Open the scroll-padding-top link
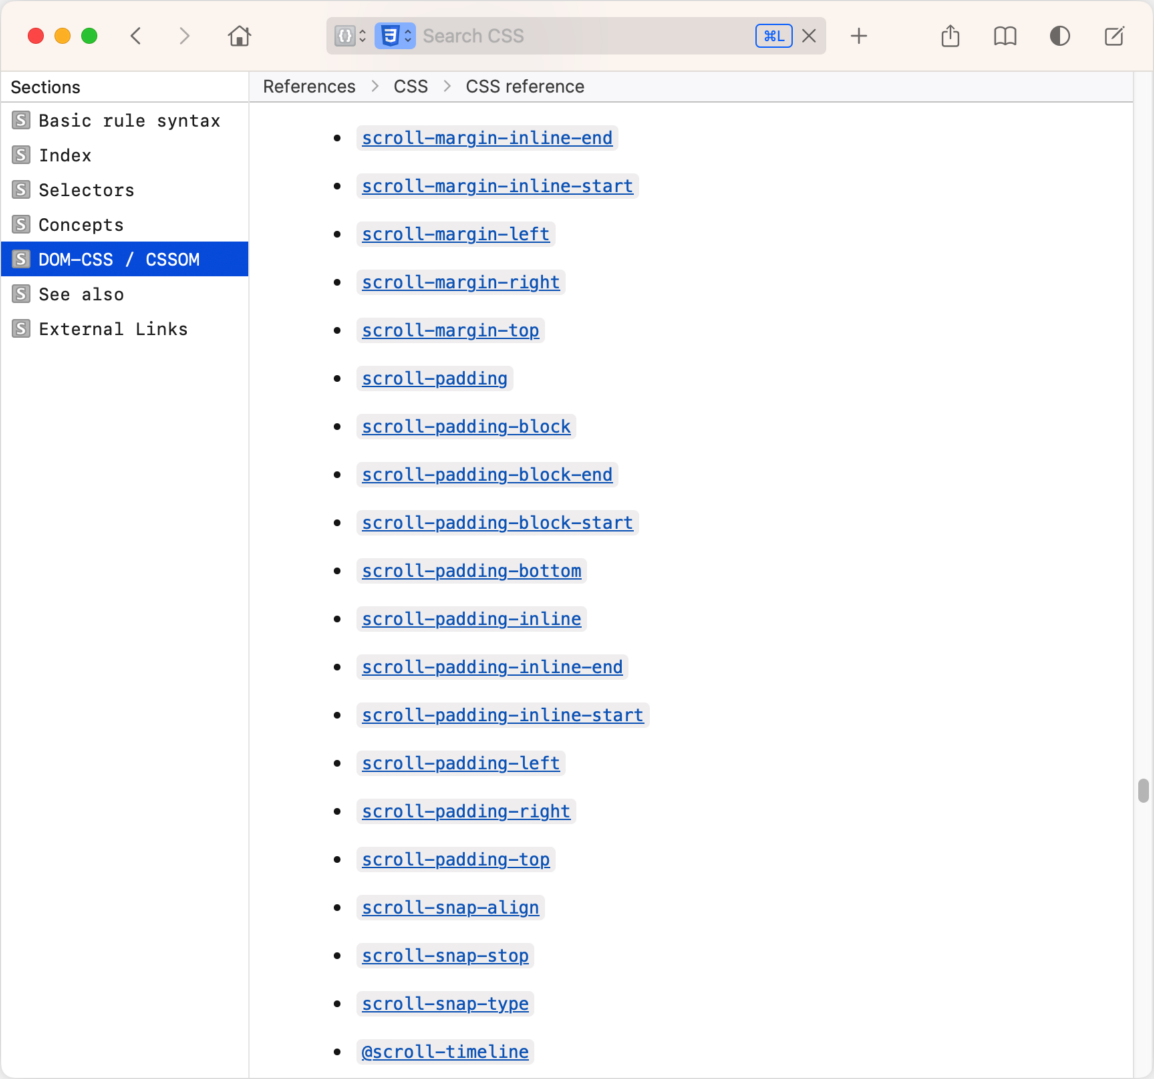The width and height of the screenshot is (1154, 1079). [x=456, y=860]
